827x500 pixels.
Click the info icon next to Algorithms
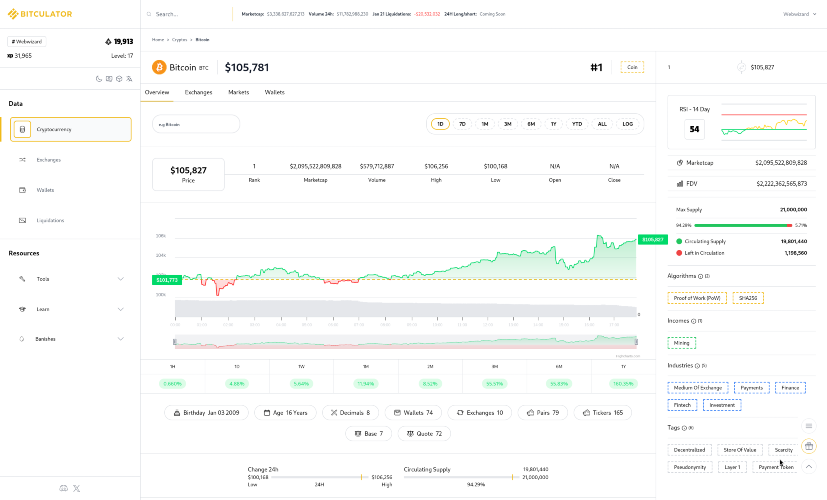pyautogui.click(x=700, y=276)
